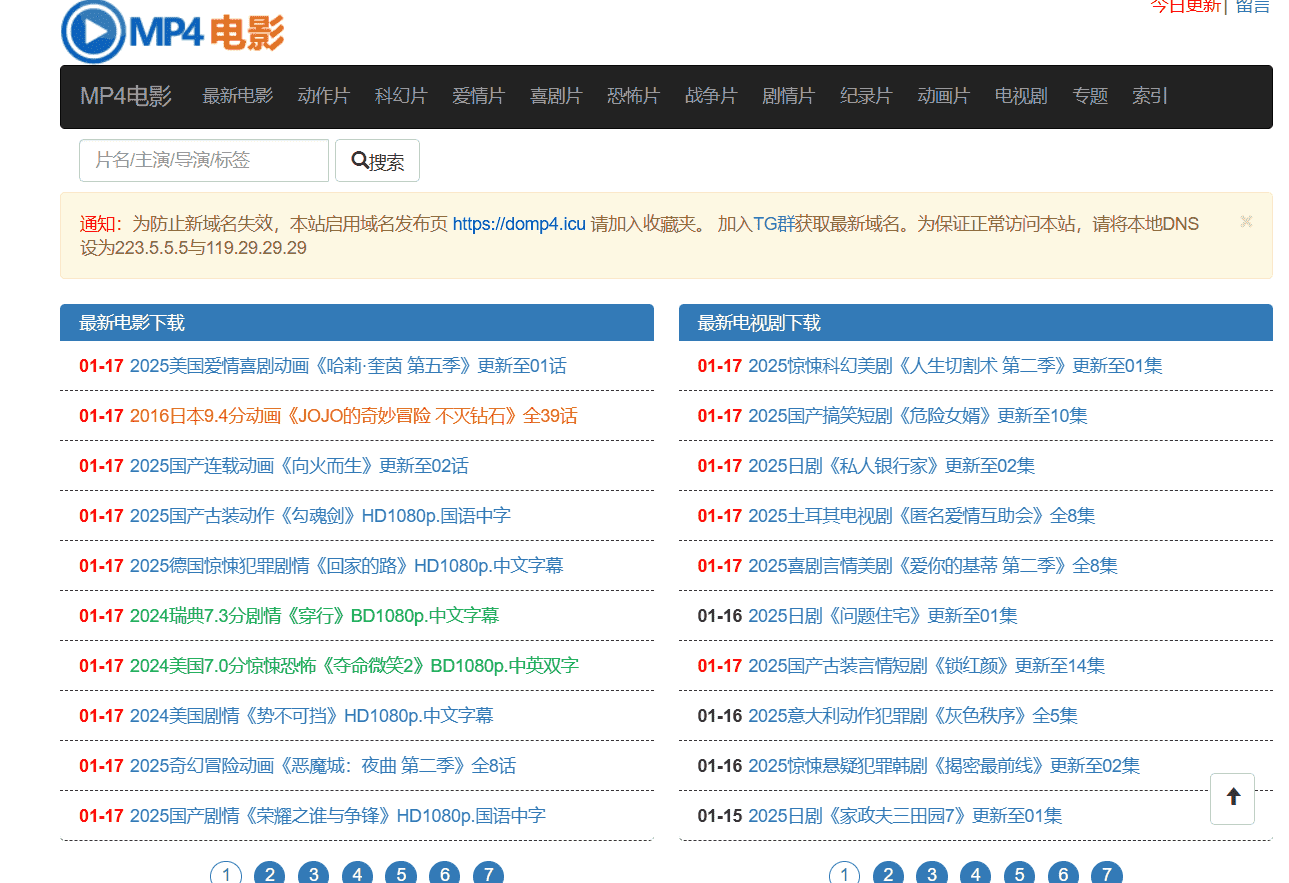Go to page 6 of movie list

[x=445, y=875]
